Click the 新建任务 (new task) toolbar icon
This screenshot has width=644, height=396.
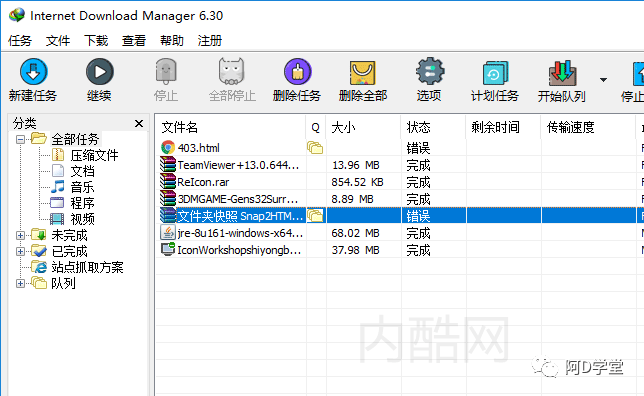tap(33, 71)
